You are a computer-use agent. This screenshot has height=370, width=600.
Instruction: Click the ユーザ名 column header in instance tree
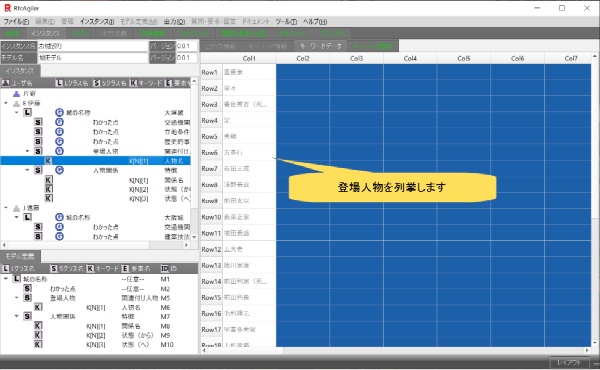[27, 83]
